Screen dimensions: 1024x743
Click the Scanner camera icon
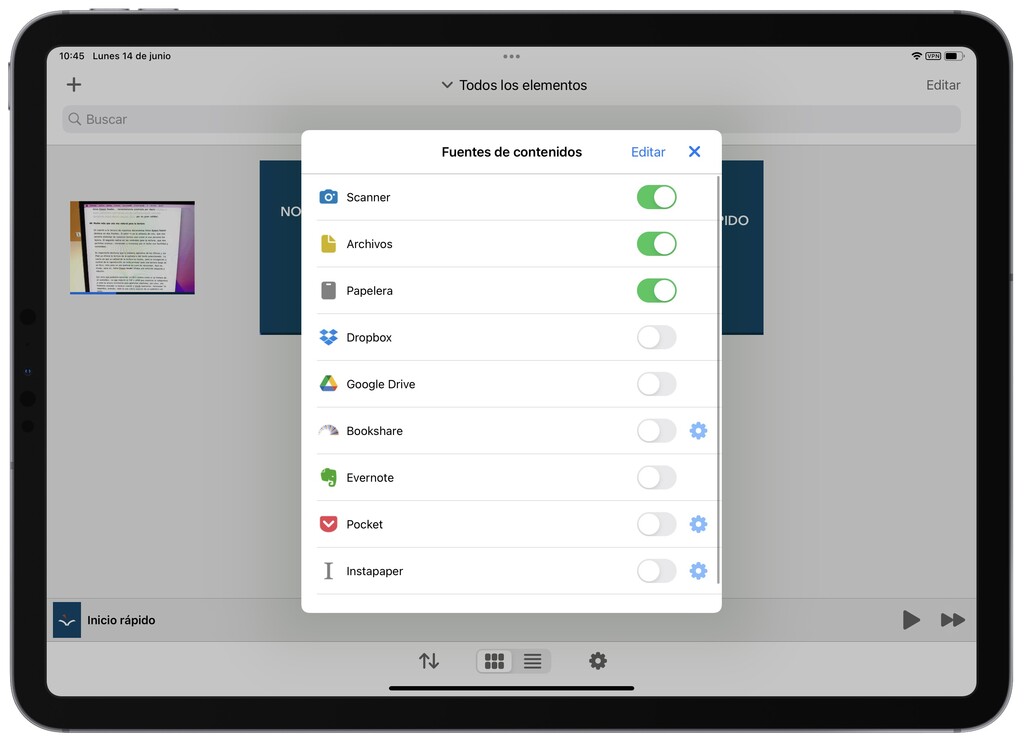pos(328,197)
